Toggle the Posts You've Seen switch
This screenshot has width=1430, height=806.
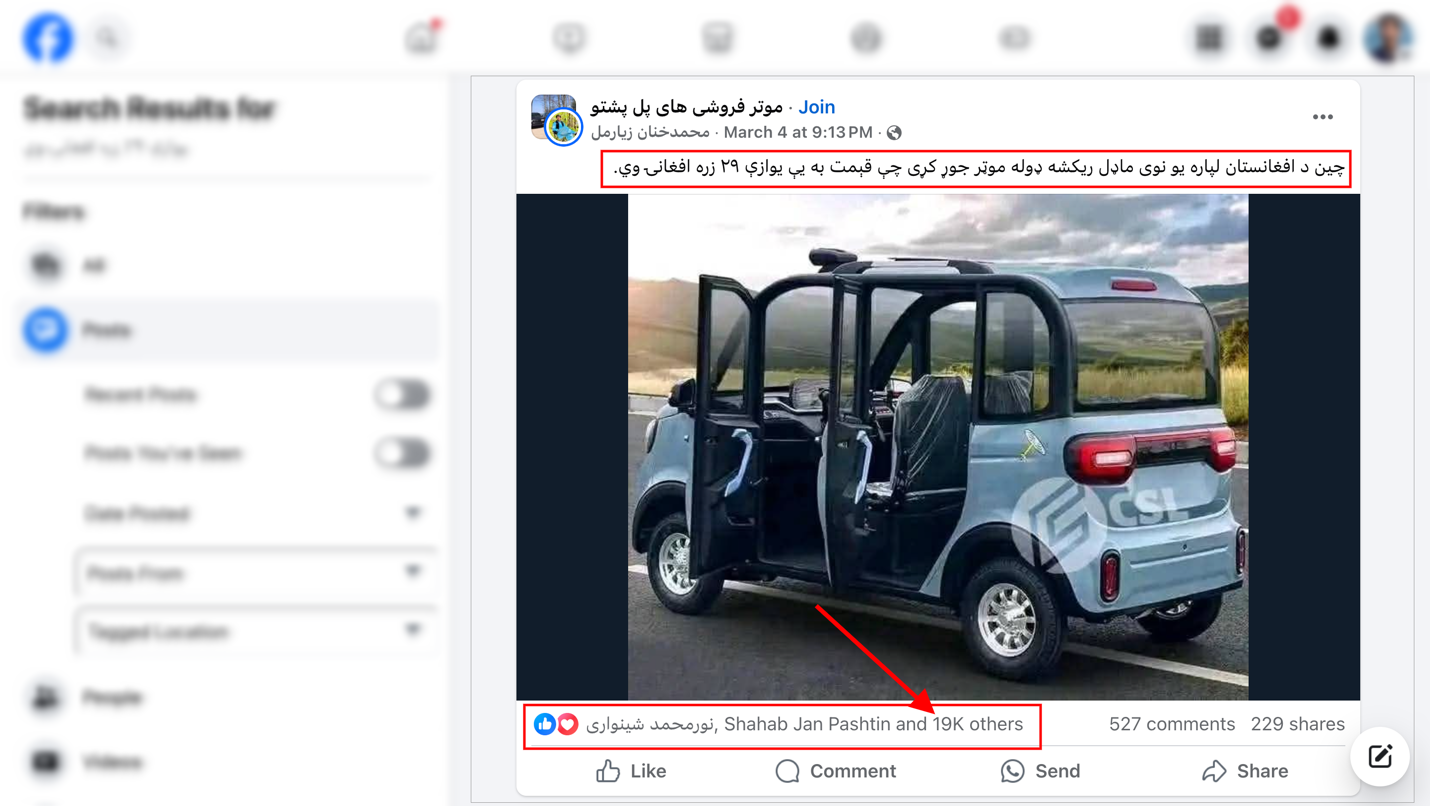click(403, 454)
